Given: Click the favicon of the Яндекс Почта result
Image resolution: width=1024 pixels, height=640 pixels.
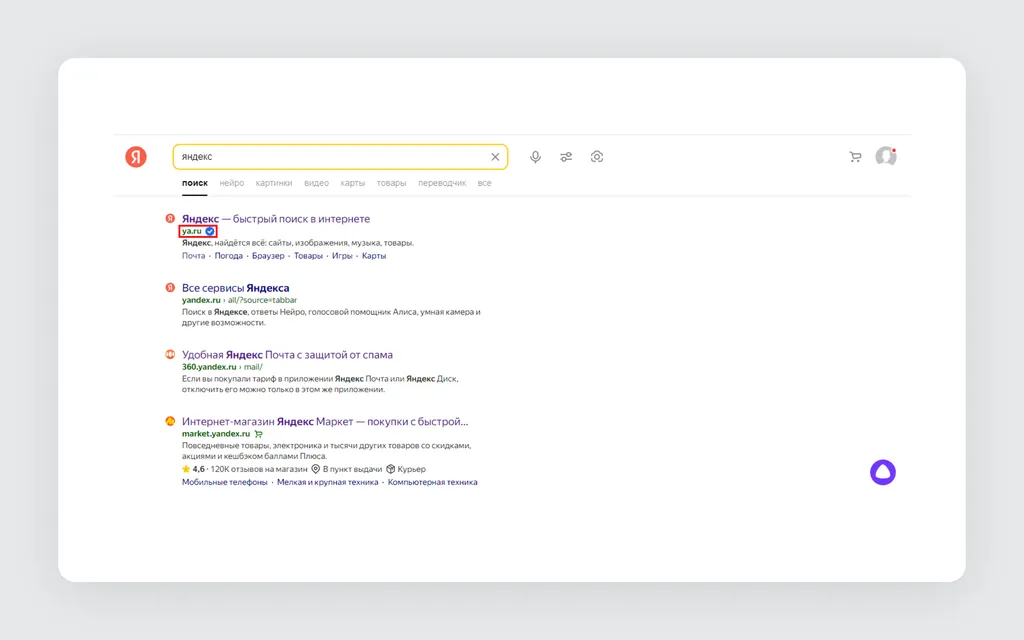Looking at the screenshot, I should [x=170, y=355].
